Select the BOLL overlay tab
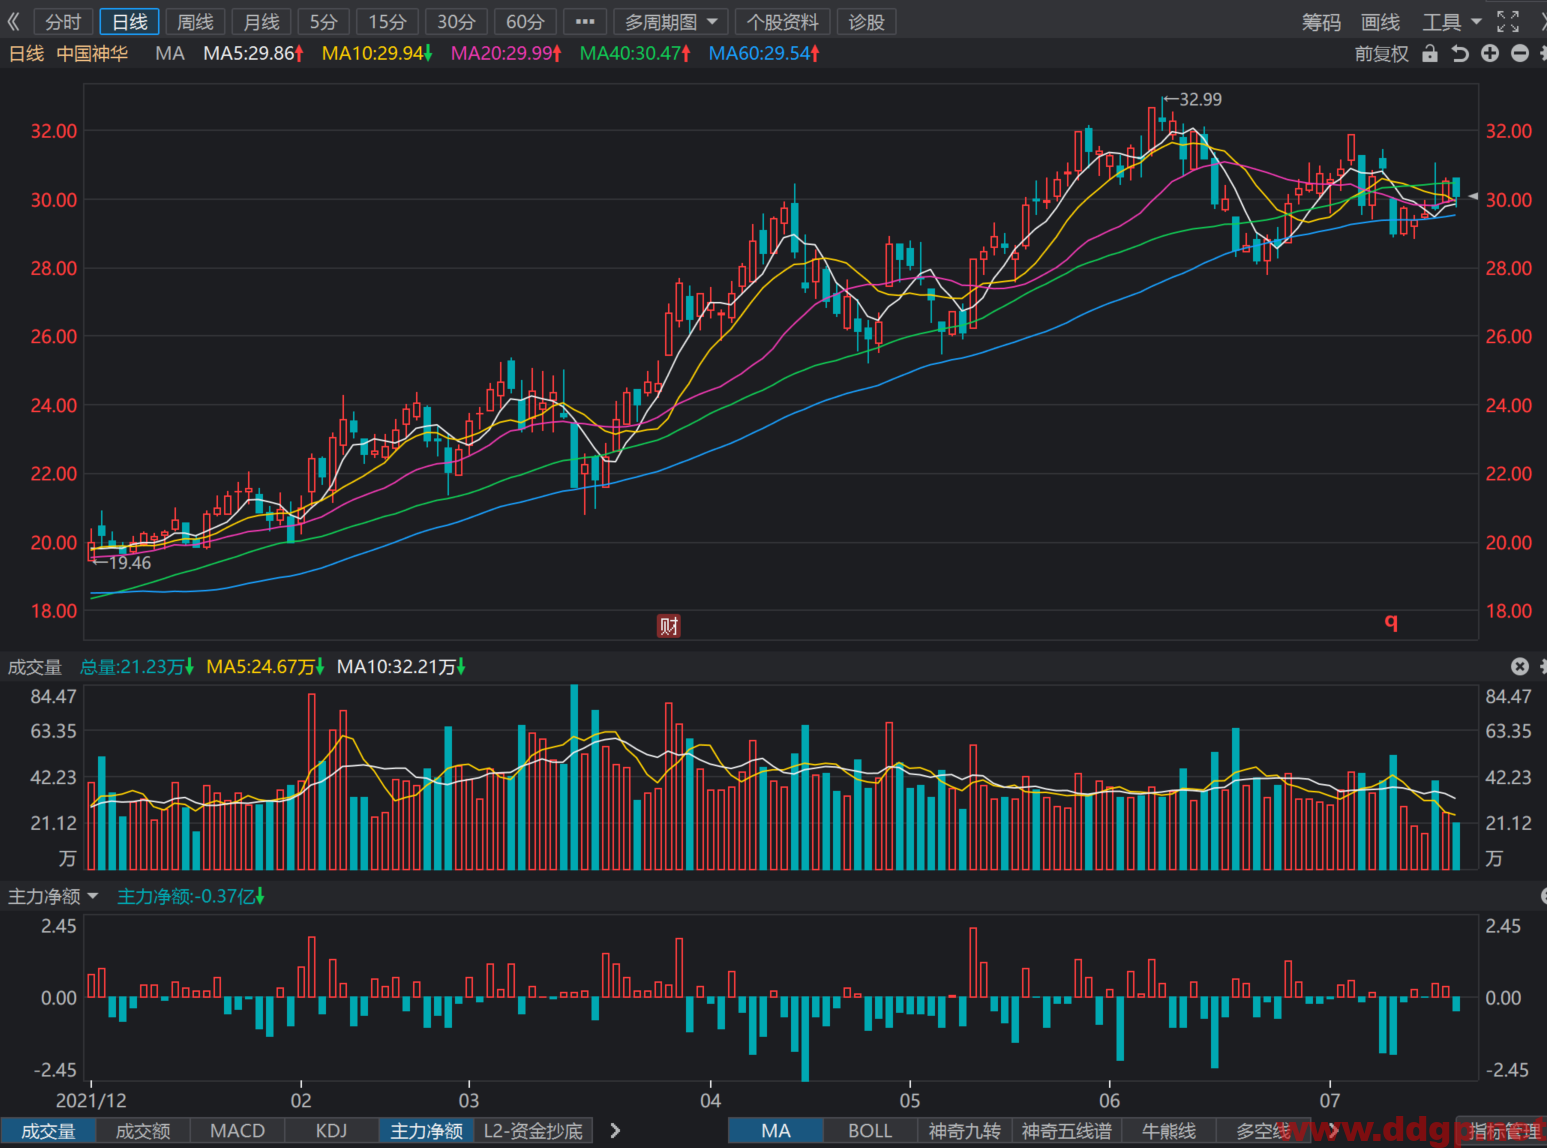 [x=870, y=1131]
